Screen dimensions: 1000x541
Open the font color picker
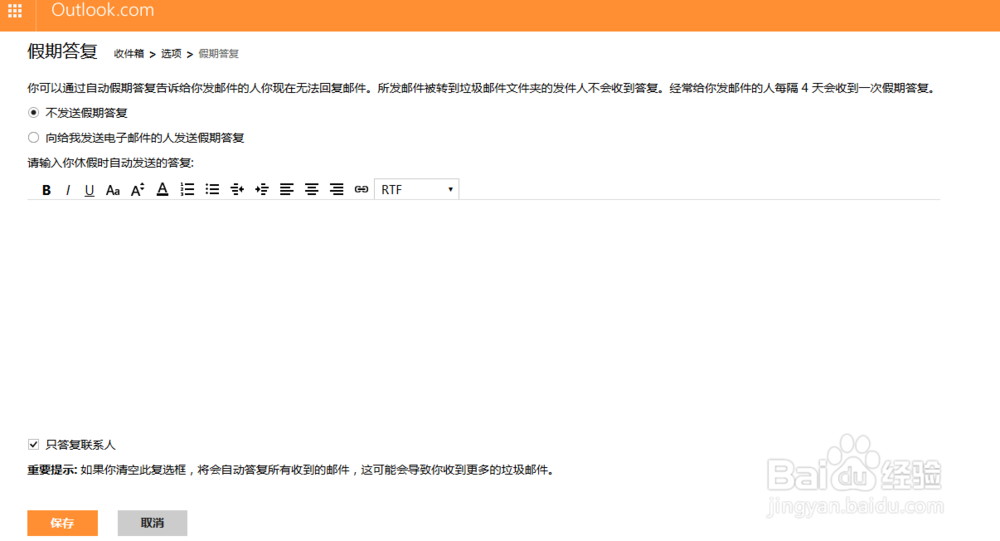pyautogui.click(x=163, y=190)
